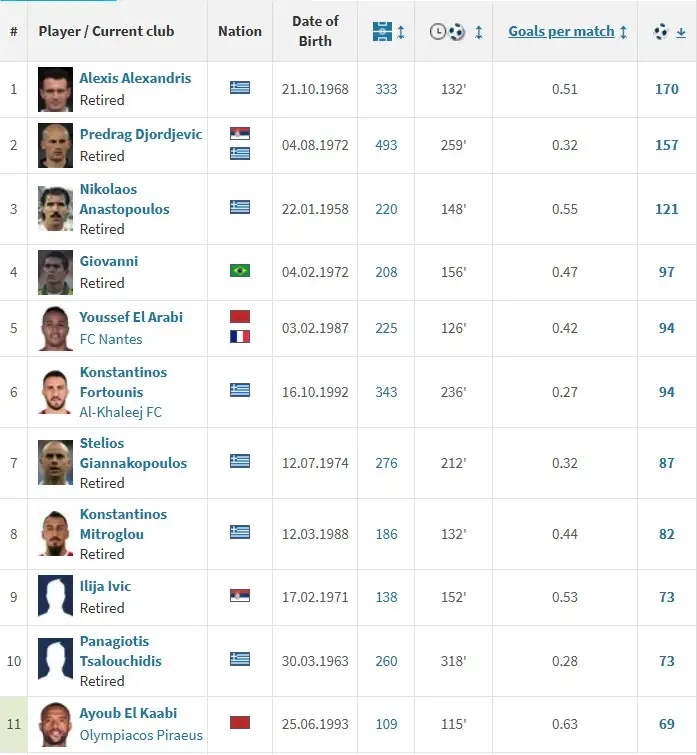Click Serbia flag in Ilija Ivic row

pyautogui.click(x=240, y=595)
